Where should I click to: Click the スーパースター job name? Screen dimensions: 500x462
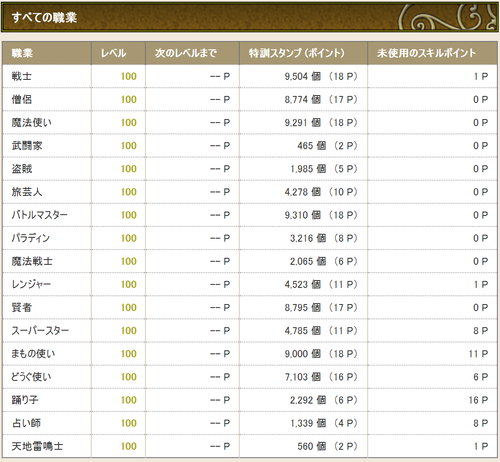[x=40, y=330]
